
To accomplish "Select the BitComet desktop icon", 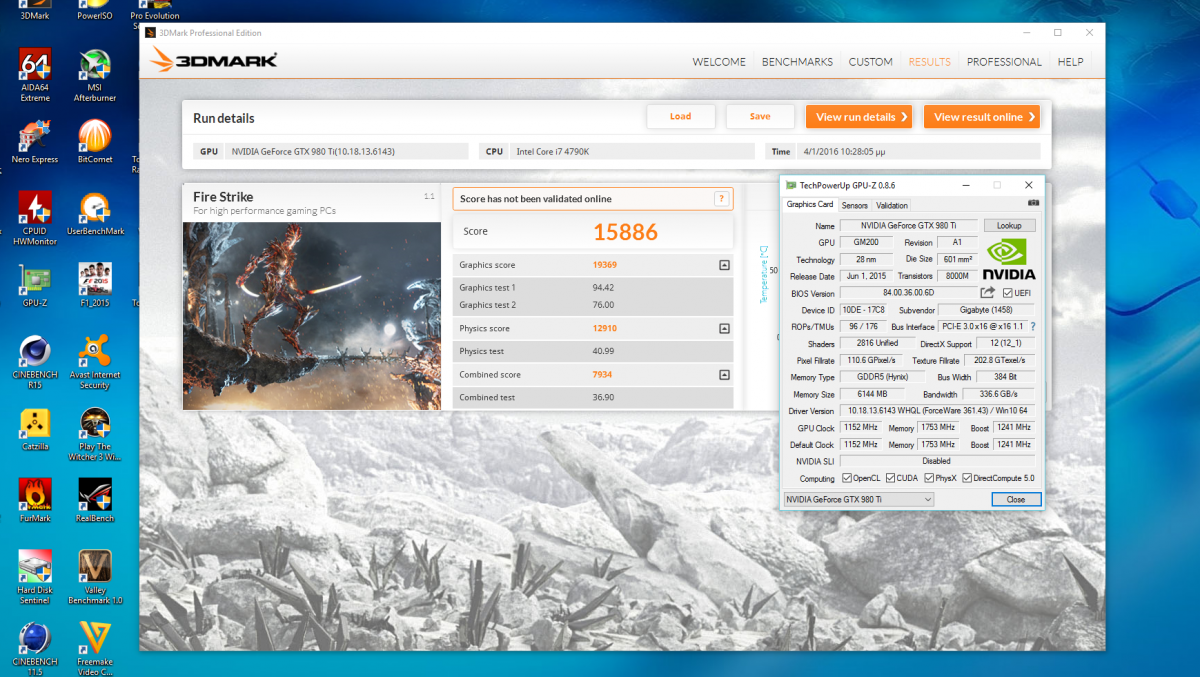I will pyautogui.click(x=95, y=142).
